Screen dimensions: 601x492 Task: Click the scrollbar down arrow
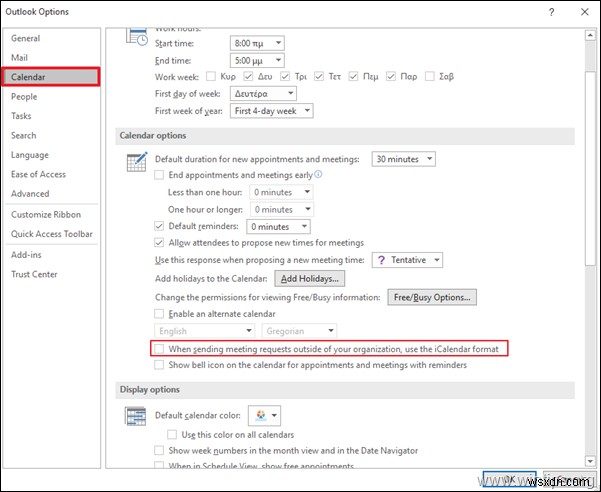coord(590,461)
